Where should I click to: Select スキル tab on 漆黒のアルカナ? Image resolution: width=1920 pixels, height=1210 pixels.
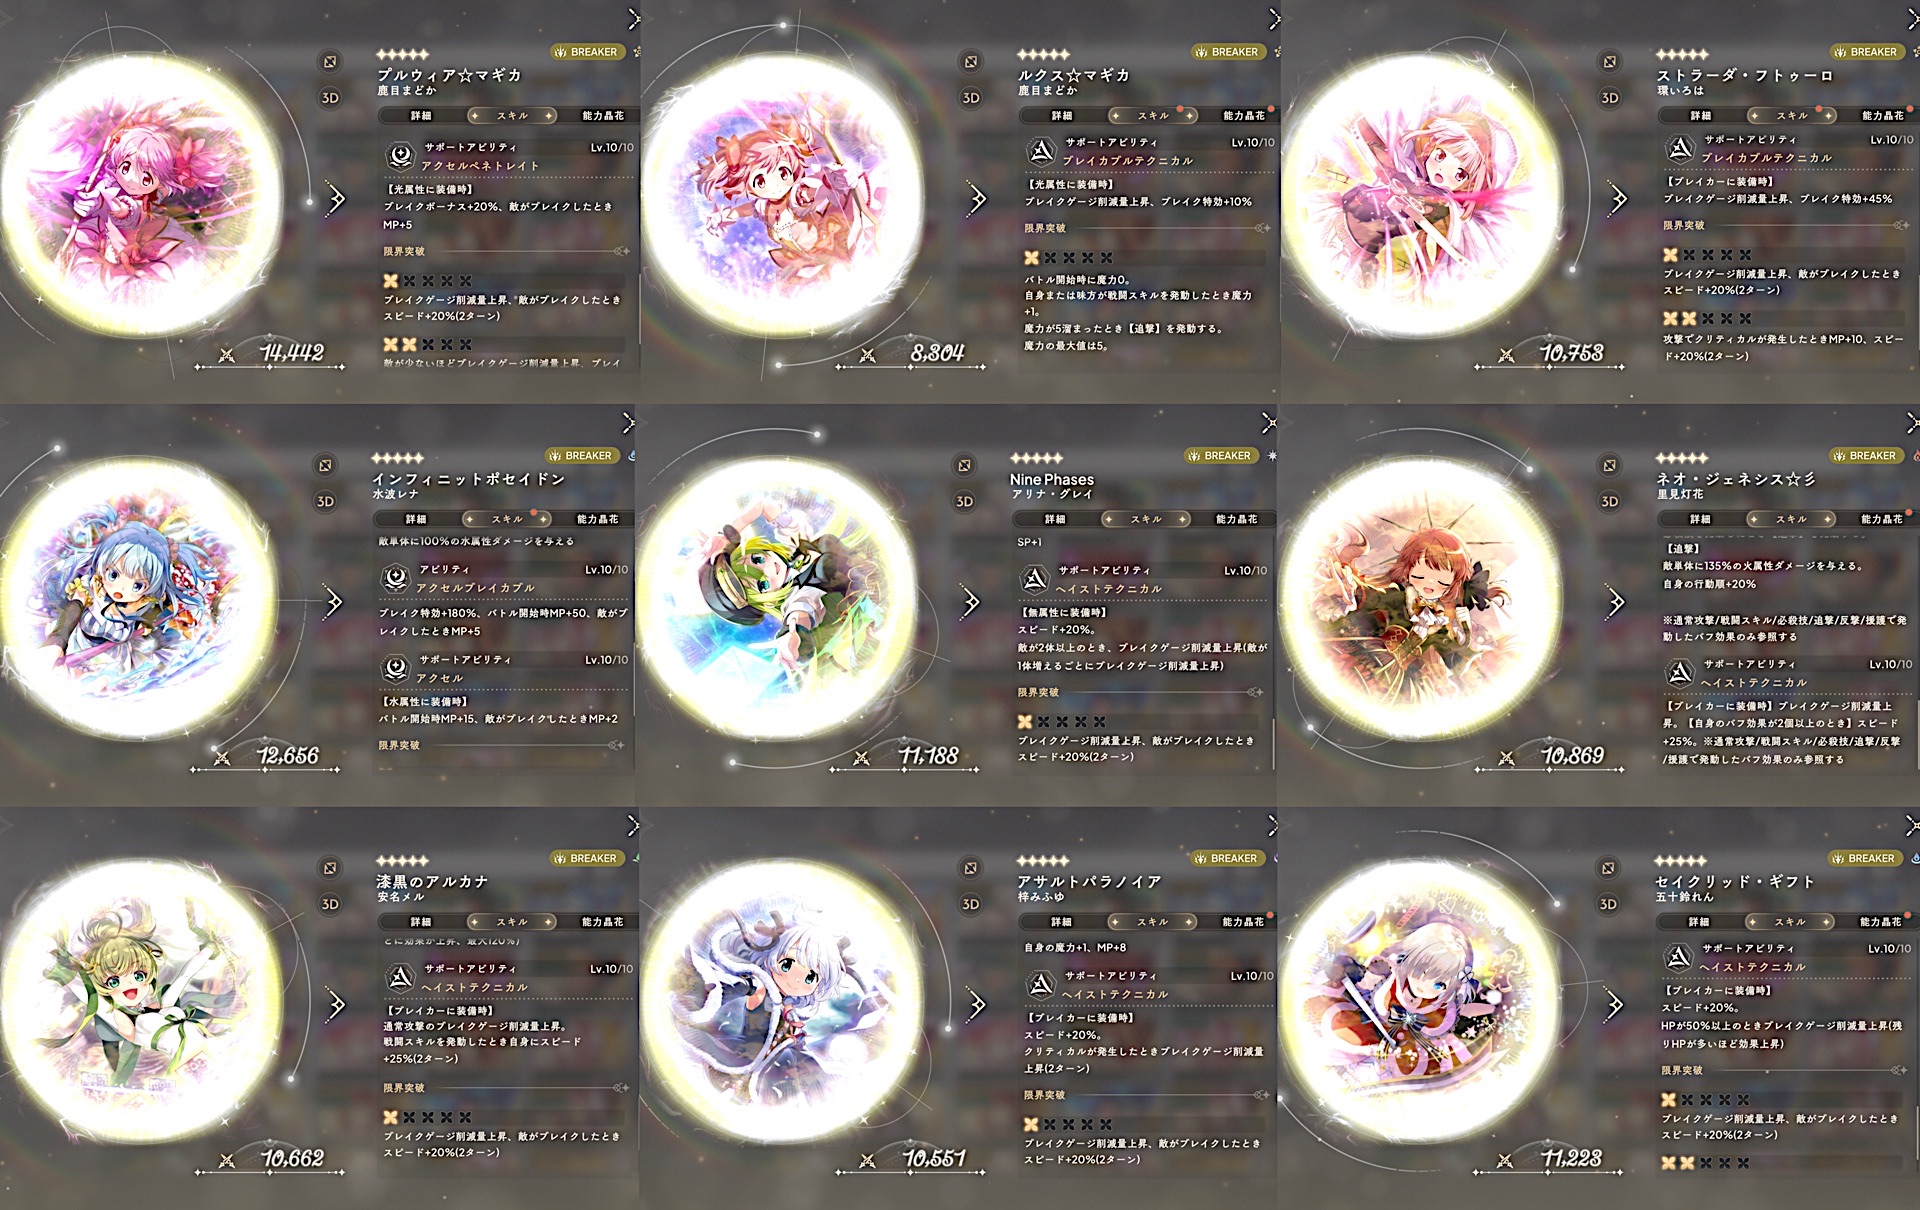click(511, 922)
